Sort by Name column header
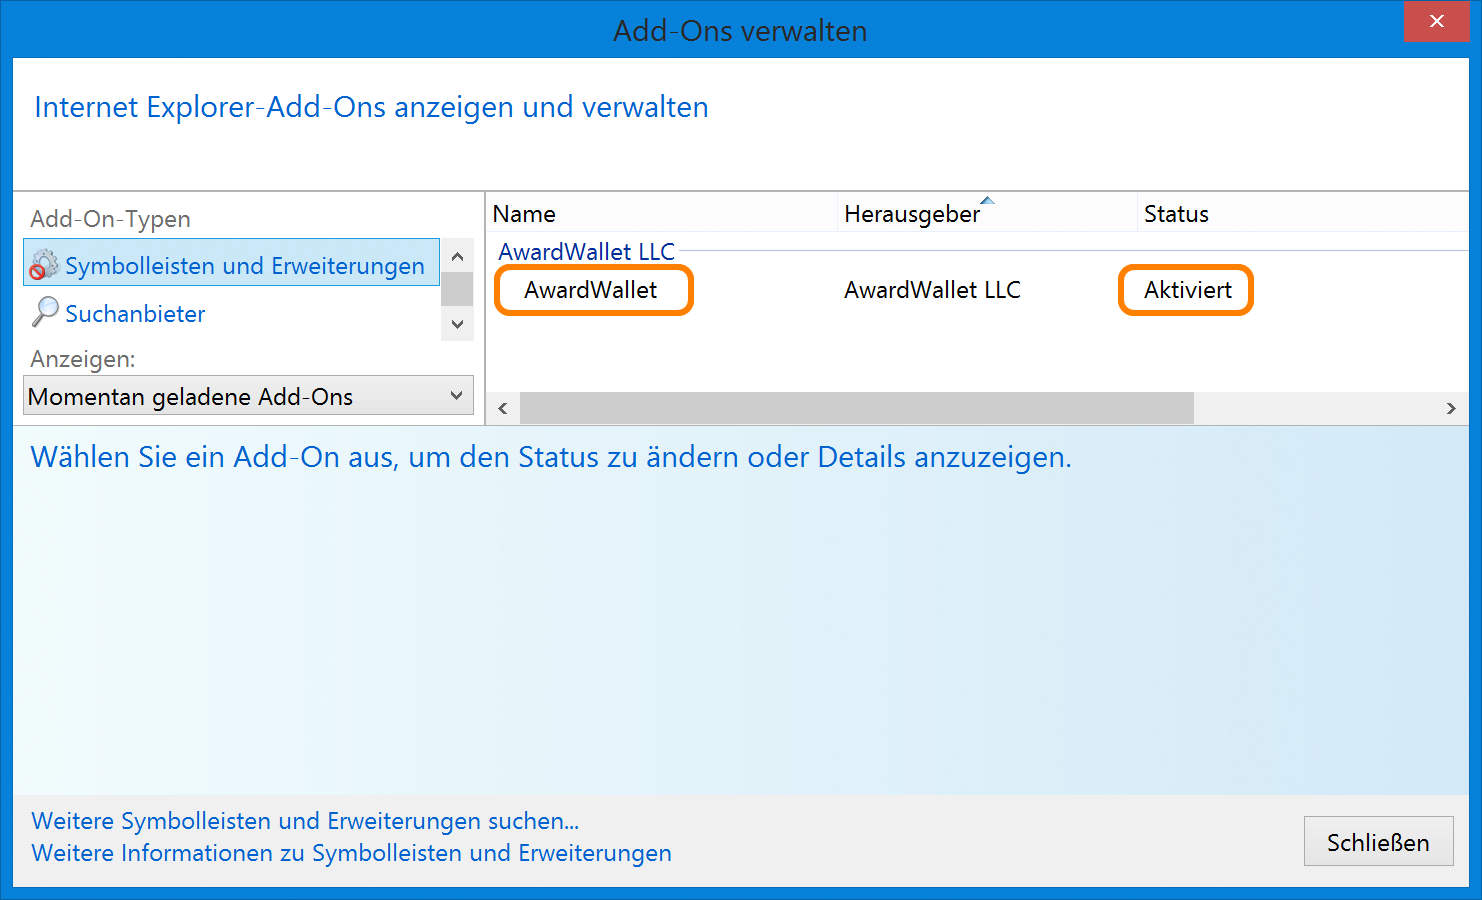Viewport: 1482px width, 900px height. point(661,214)
